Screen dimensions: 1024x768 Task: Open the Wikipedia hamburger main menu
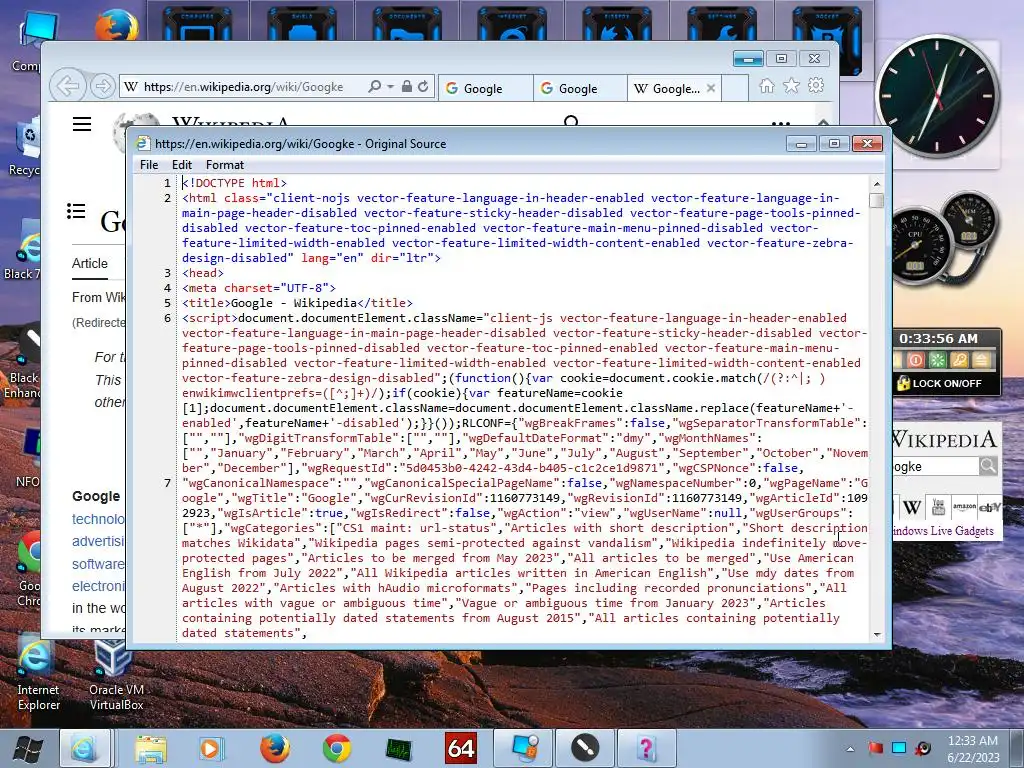(x=82, y=124)
